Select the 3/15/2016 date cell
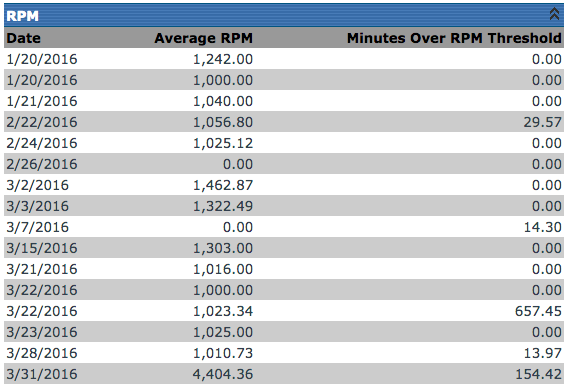The height and width of the screenshot is (390, 566). pos(42,248)
